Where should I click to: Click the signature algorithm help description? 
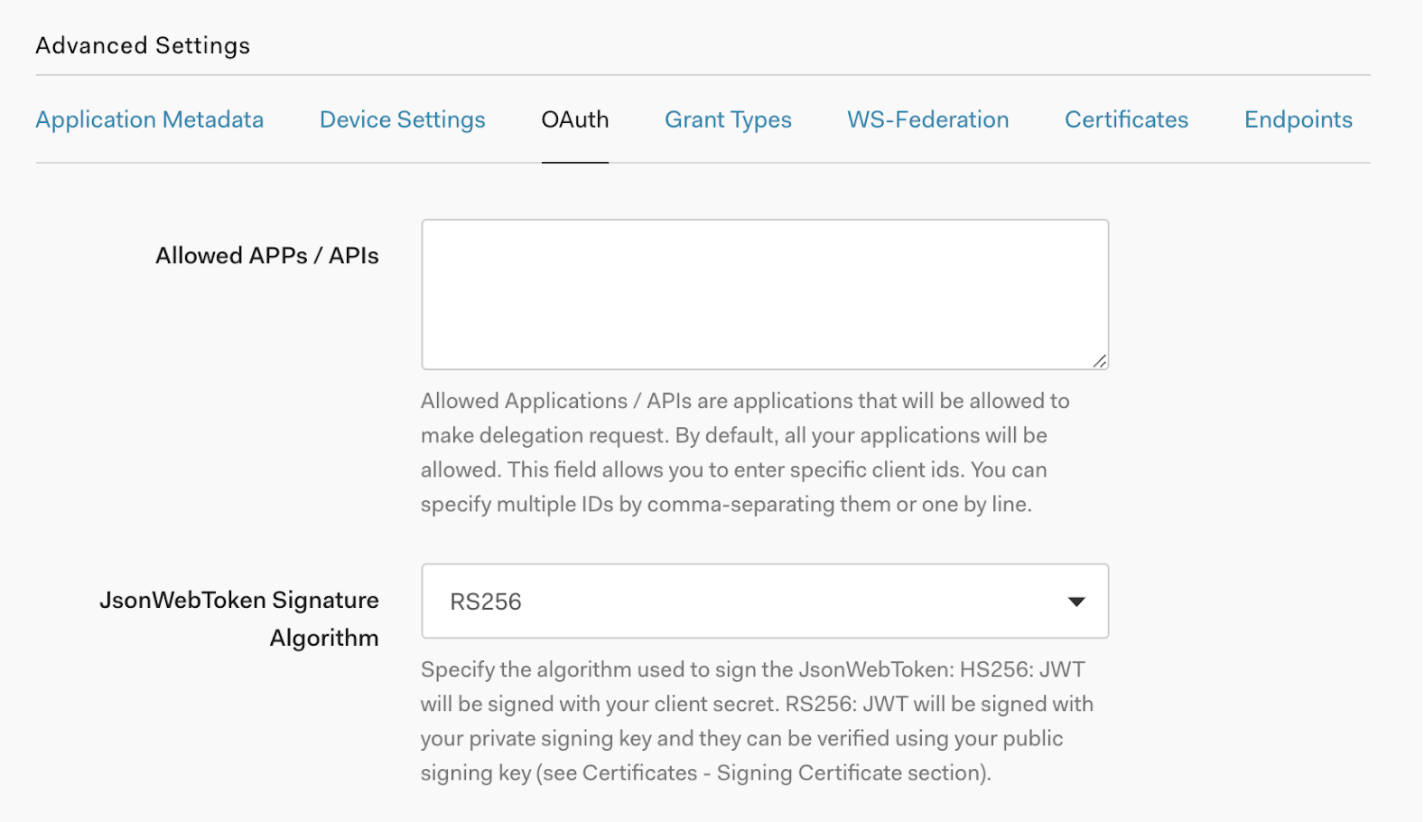(756, 721)
